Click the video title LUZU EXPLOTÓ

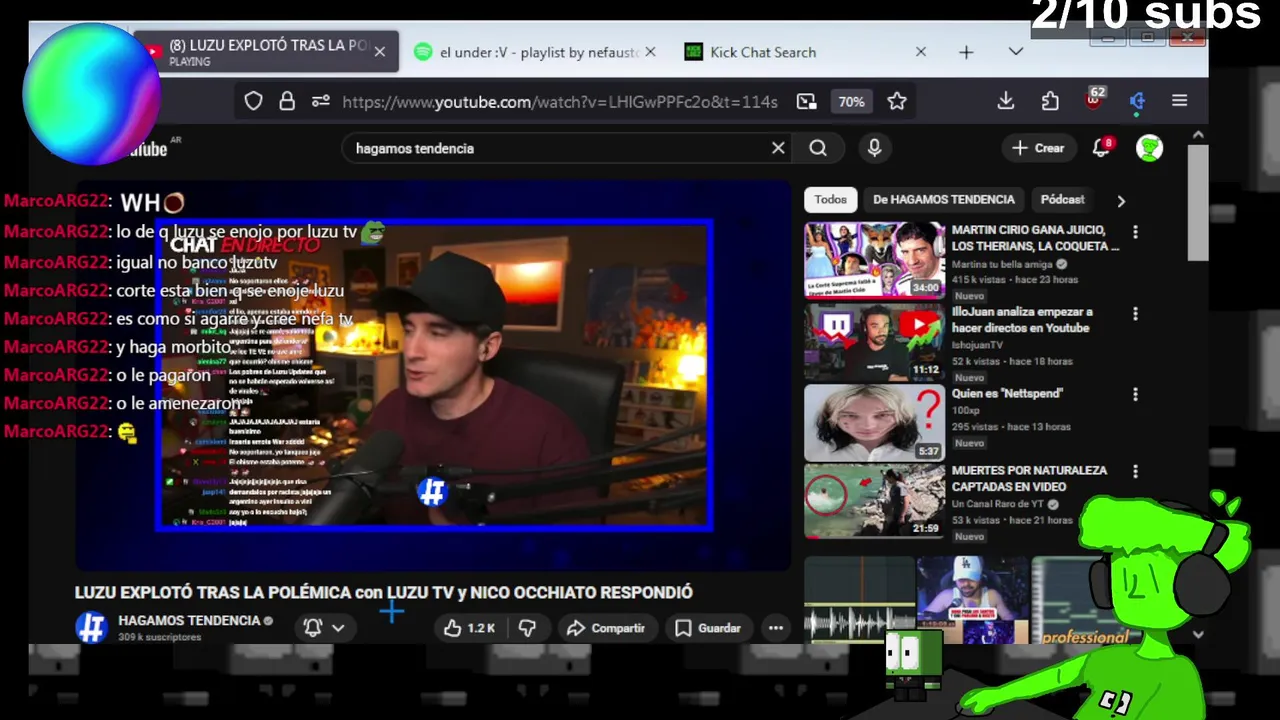coord(383,592)
